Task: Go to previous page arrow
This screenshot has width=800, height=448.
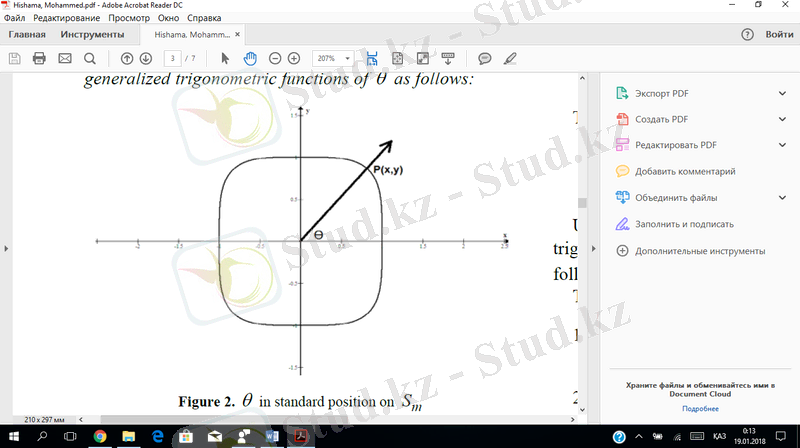Action: [x=127, y=59]
